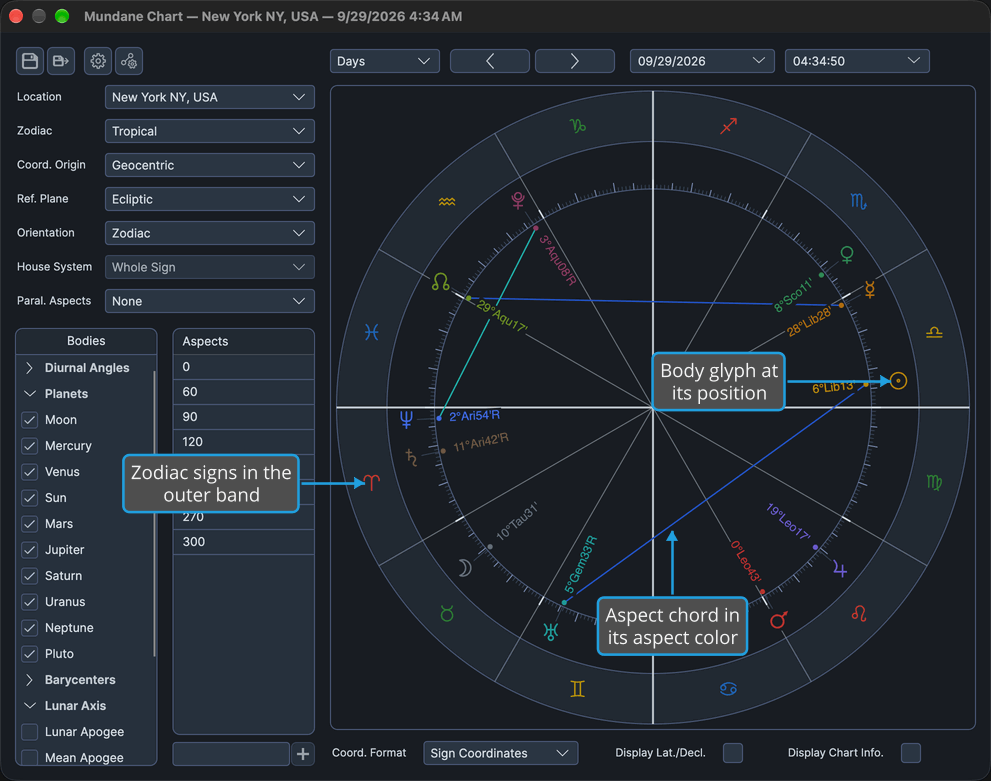This screenshot has height=781, width=991.
Task: Open the Coord. Origin Geocentric dropdown
Action: [210, 165]
